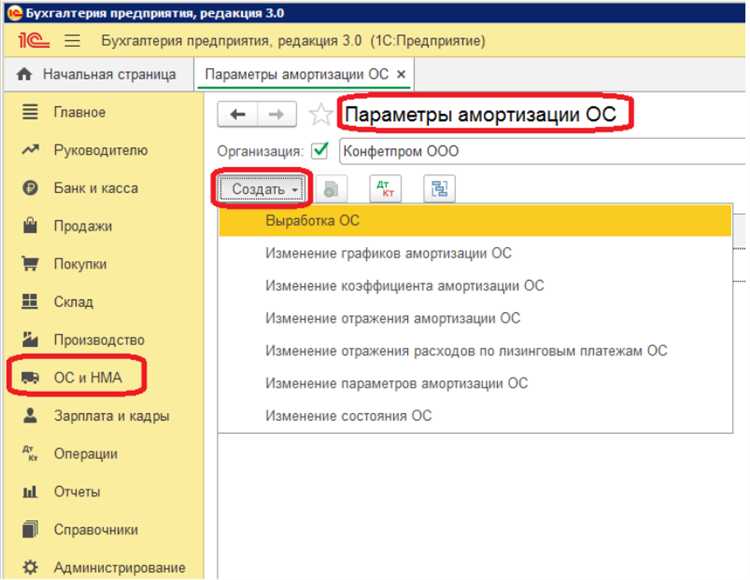
Task: Go forward with the right arrow button
Action: [x=276, y=114]
